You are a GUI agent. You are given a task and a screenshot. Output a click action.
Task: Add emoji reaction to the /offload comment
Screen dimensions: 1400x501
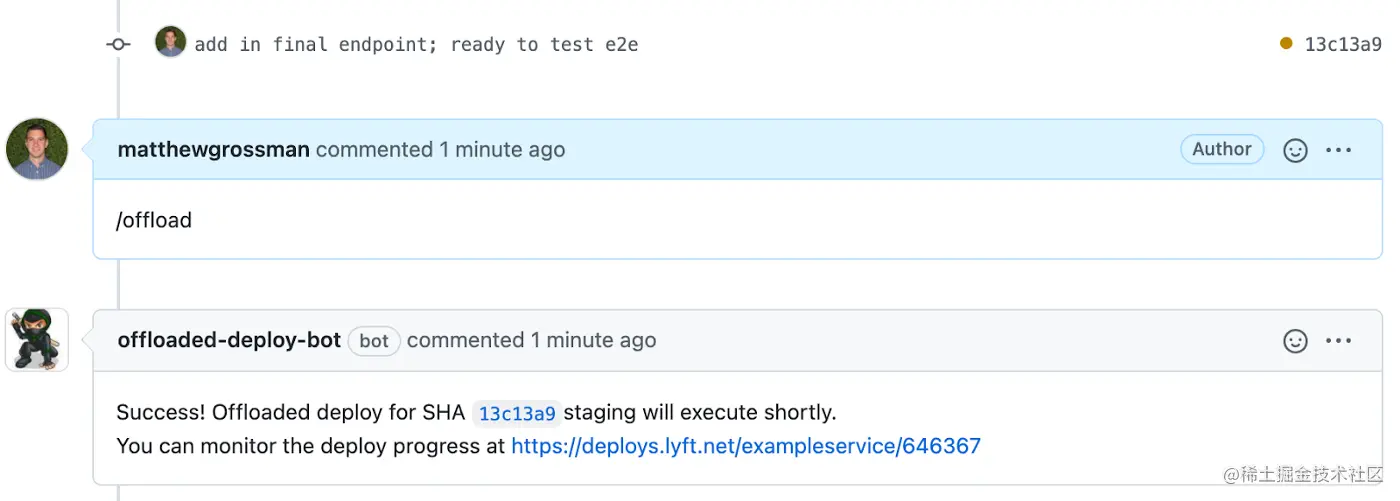coord(1295,150)
